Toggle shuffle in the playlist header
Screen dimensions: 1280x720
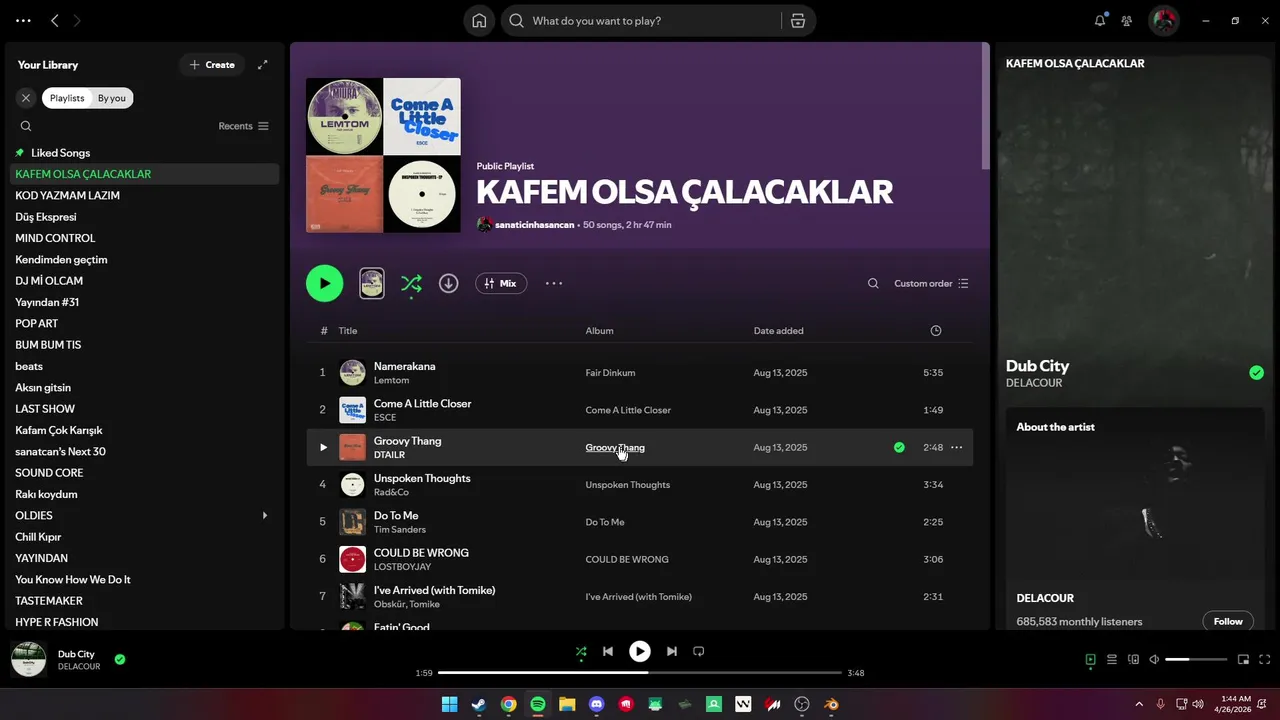(x=411, y=284)
